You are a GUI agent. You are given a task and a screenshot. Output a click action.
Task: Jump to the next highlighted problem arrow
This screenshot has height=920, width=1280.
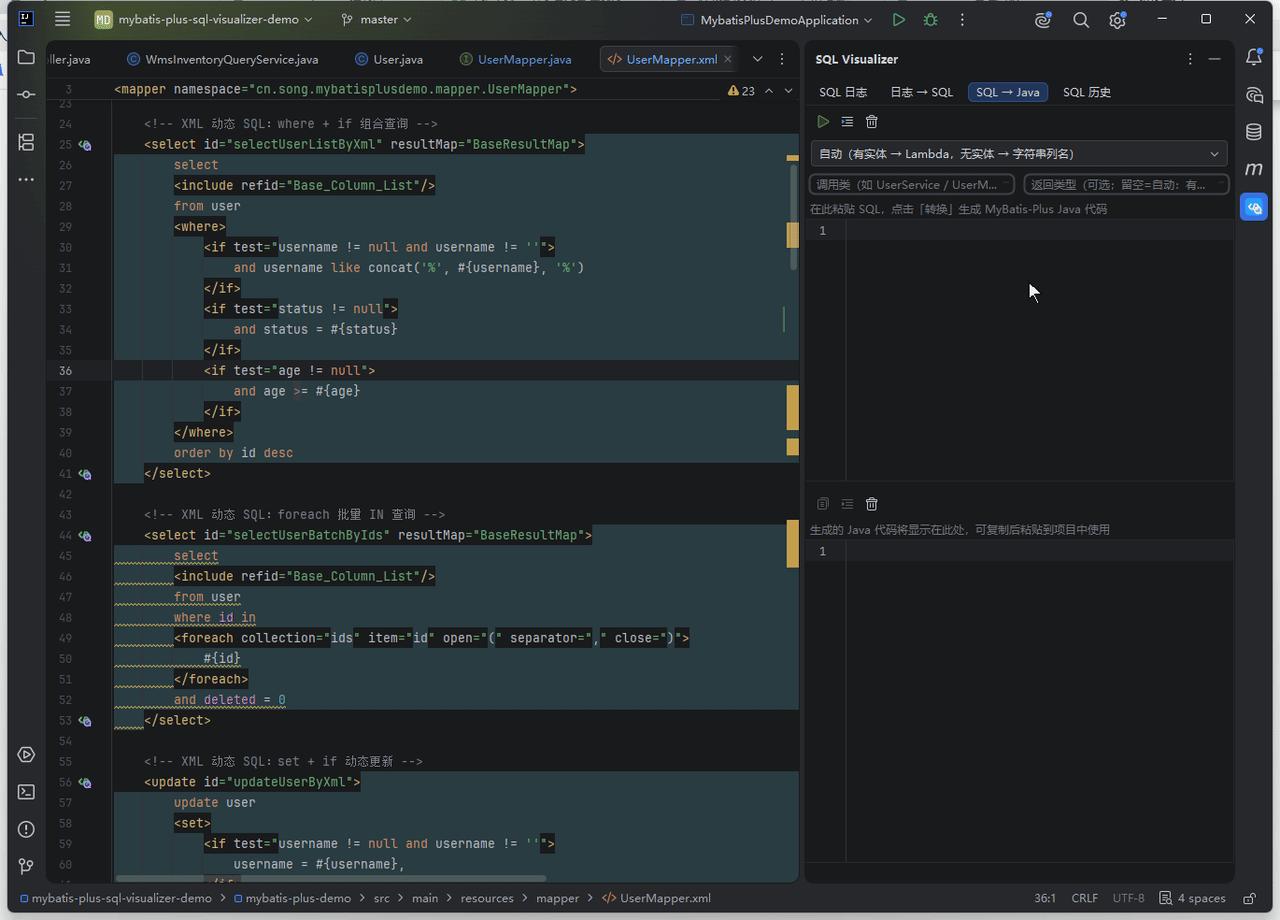[789, 90]
